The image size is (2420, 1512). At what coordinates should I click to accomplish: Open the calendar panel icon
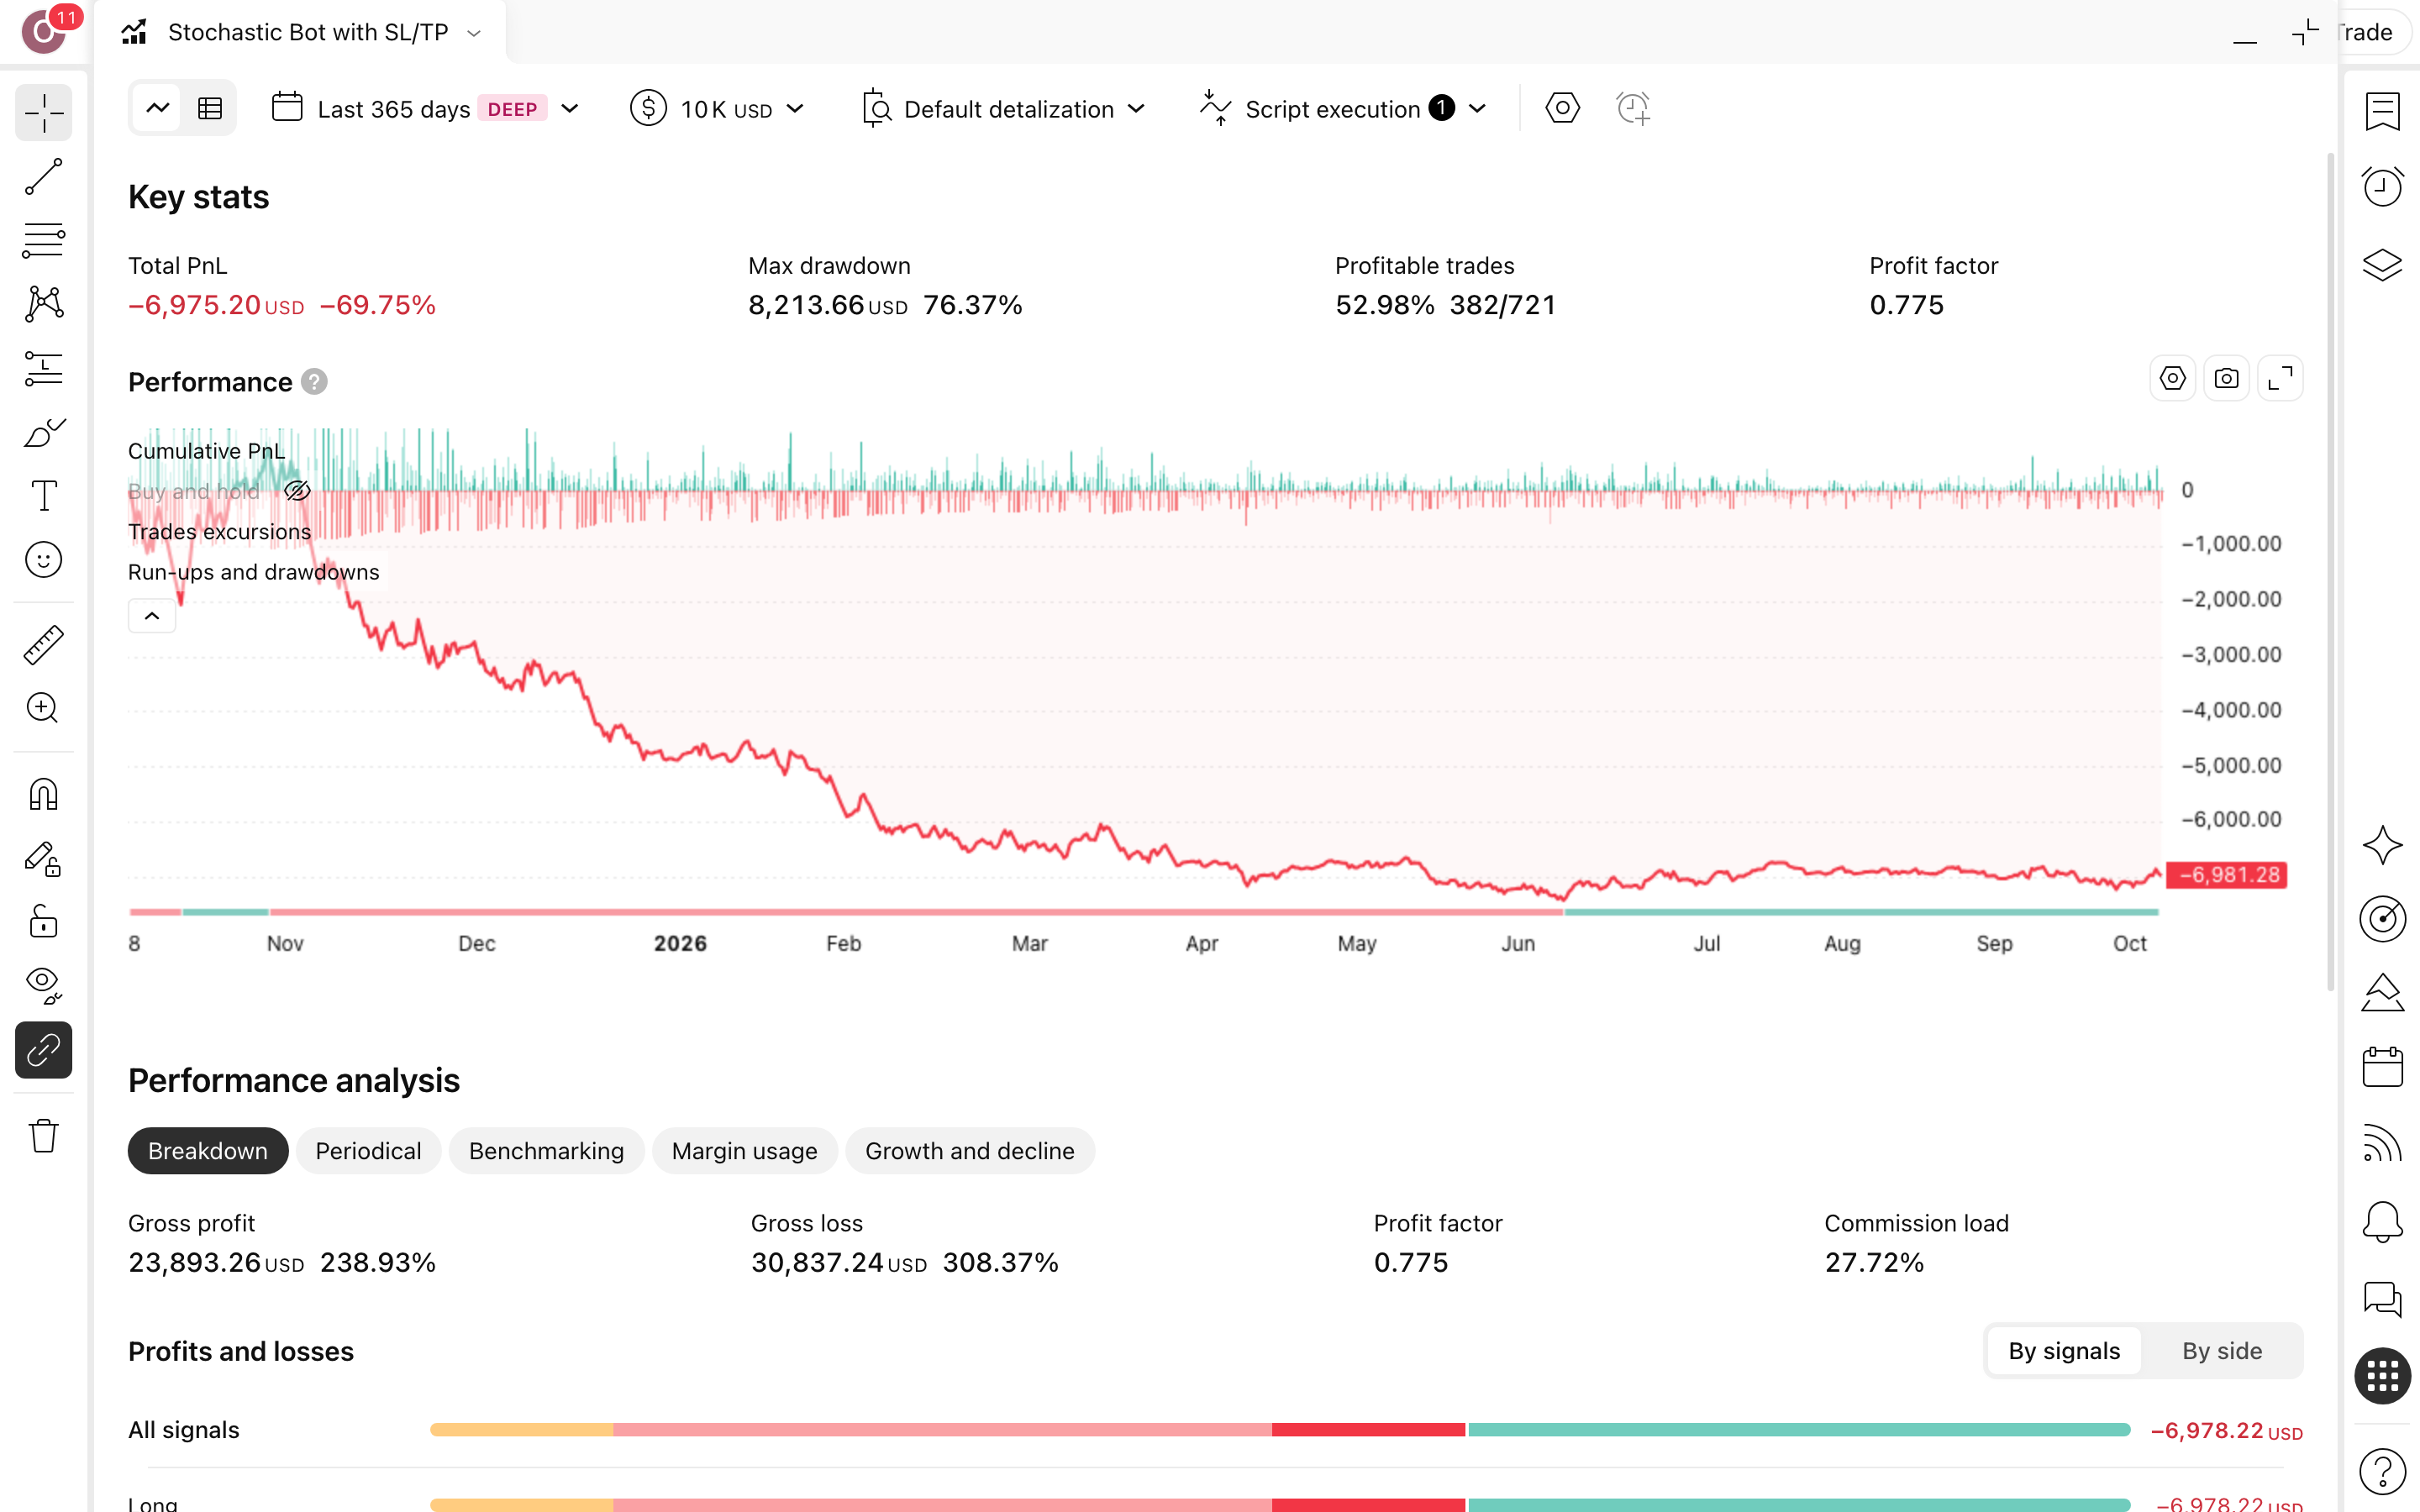2382,1067
